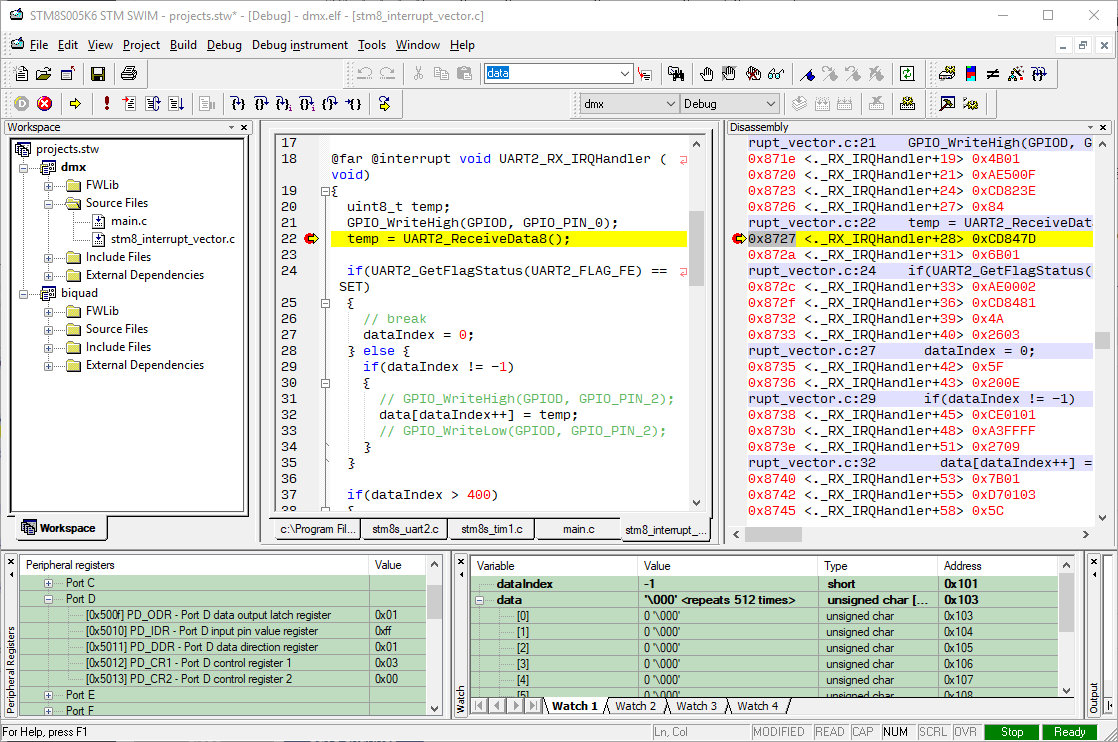1118x742 pixels.
Task: Open the Debug instrument menu
Action: [x=299, y=45]
